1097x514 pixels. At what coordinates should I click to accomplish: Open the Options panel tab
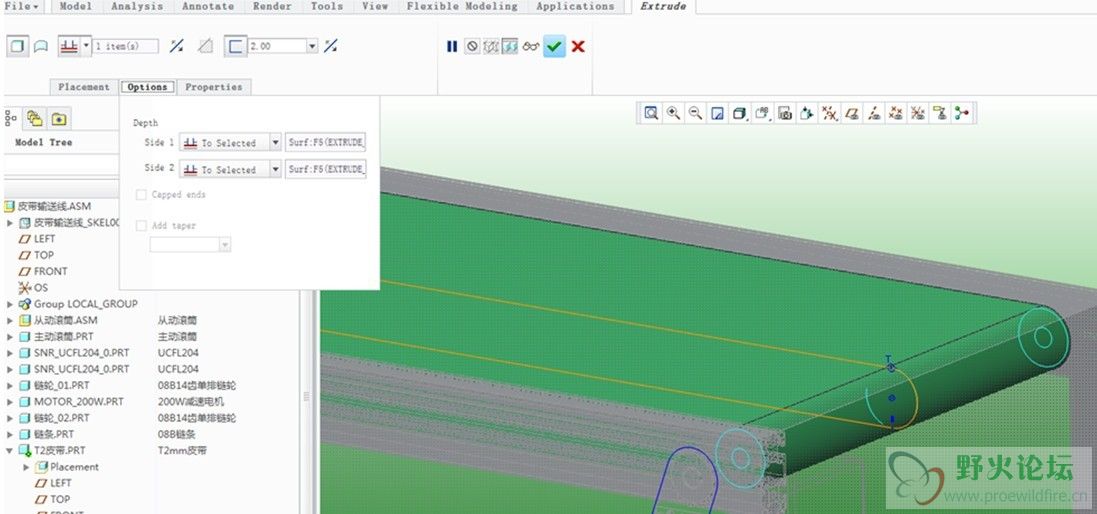coord(147,87)
